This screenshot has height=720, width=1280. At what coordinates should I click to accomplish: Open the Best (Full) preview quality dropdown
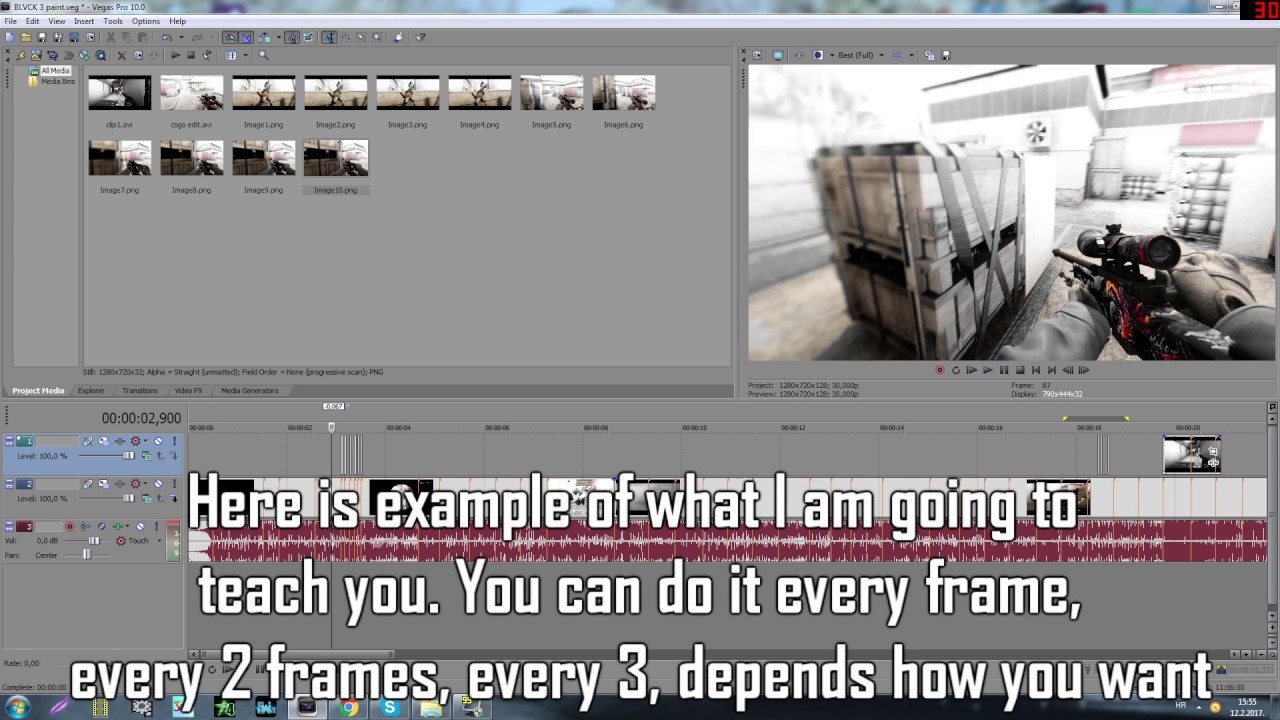click(x=861, y=55)
